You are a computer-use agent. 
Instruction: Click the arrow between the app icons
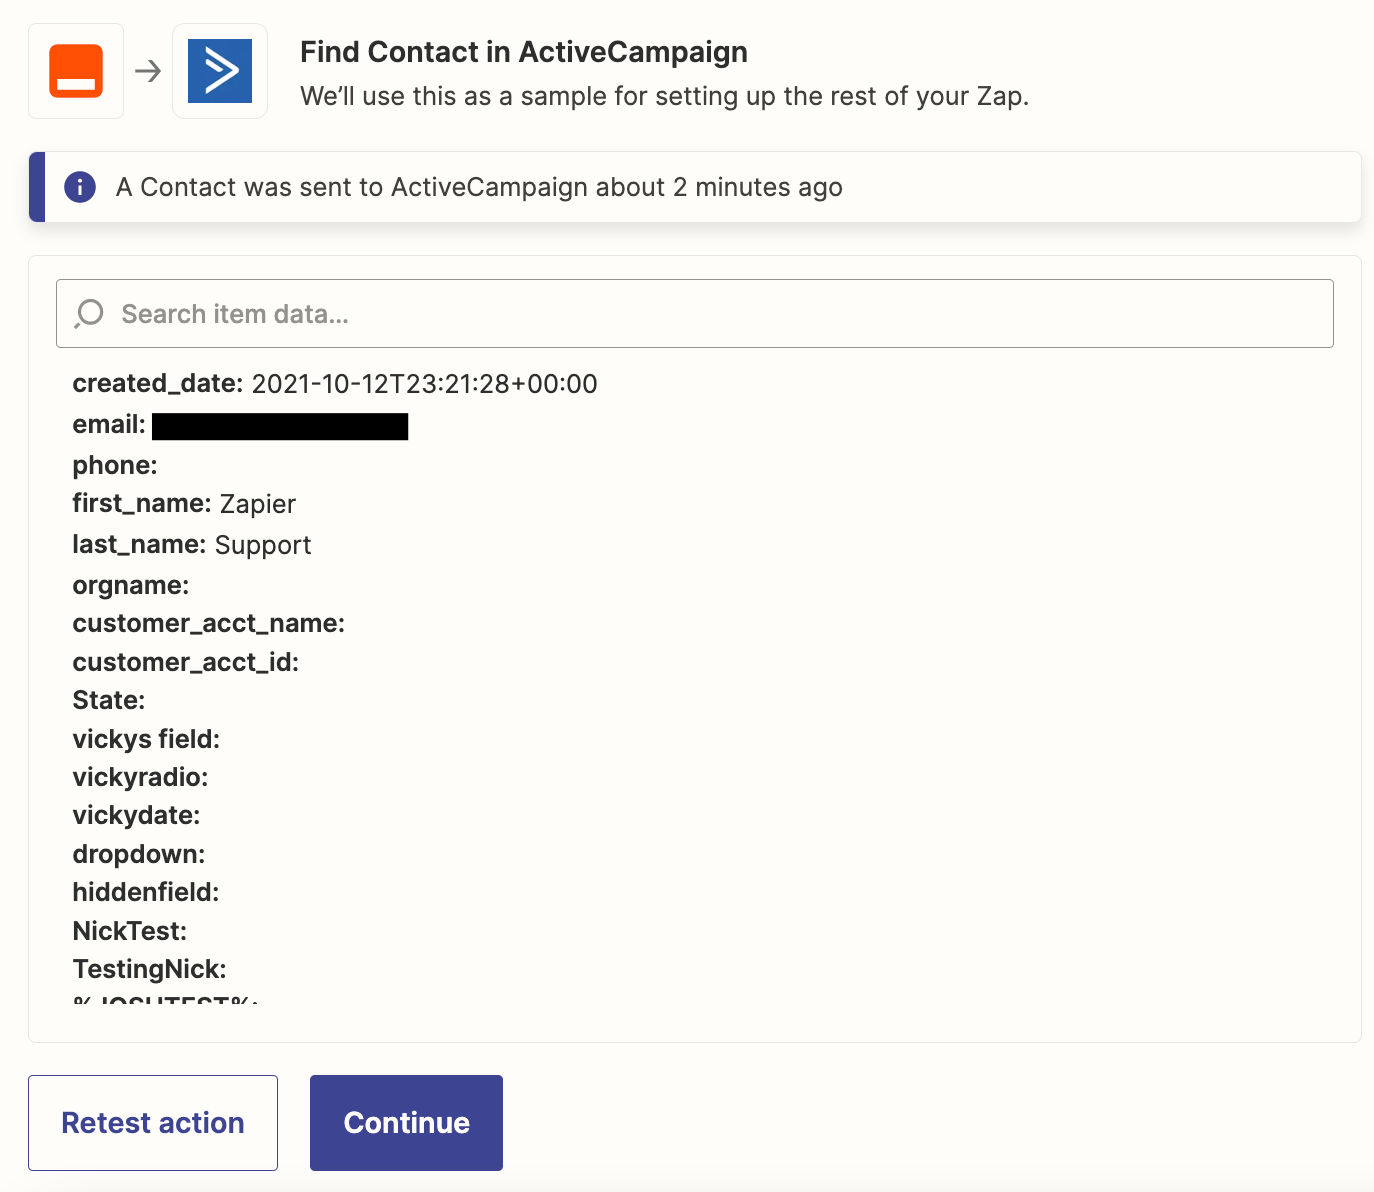click(148, 71)
